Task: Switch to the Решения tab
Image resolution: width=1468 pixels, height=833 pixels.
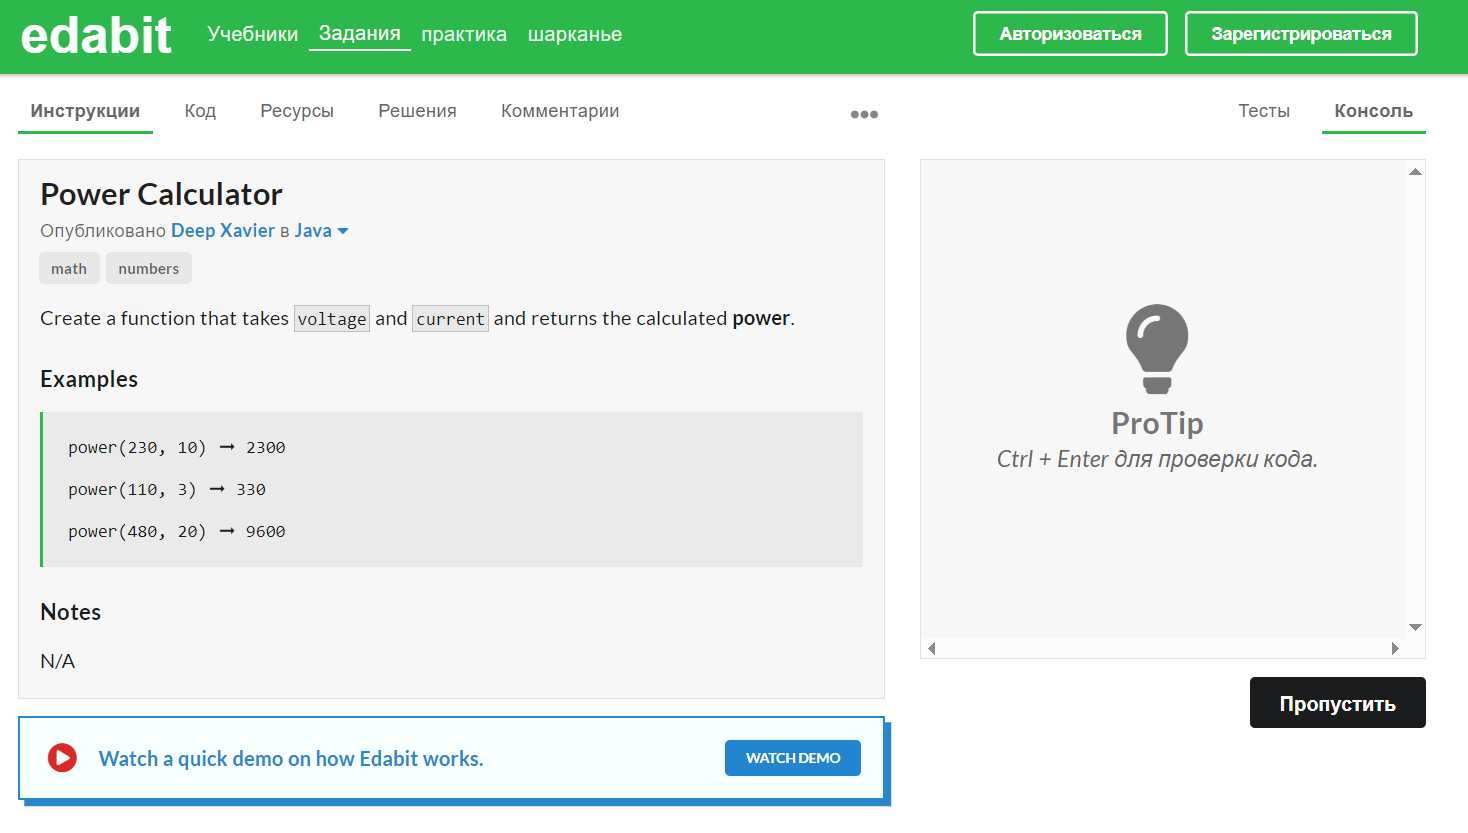Action: (x=416, y=111)
